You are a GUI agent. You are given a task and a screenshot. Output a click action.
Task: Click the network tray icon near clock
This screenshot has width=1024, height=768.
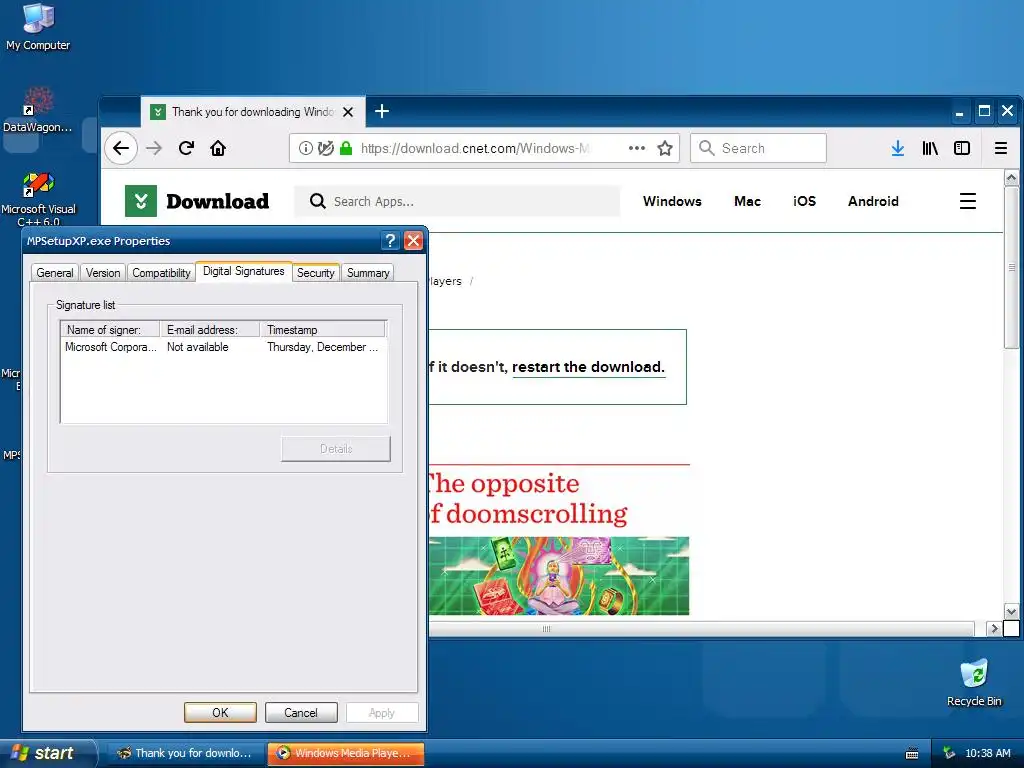coord(949,753)
